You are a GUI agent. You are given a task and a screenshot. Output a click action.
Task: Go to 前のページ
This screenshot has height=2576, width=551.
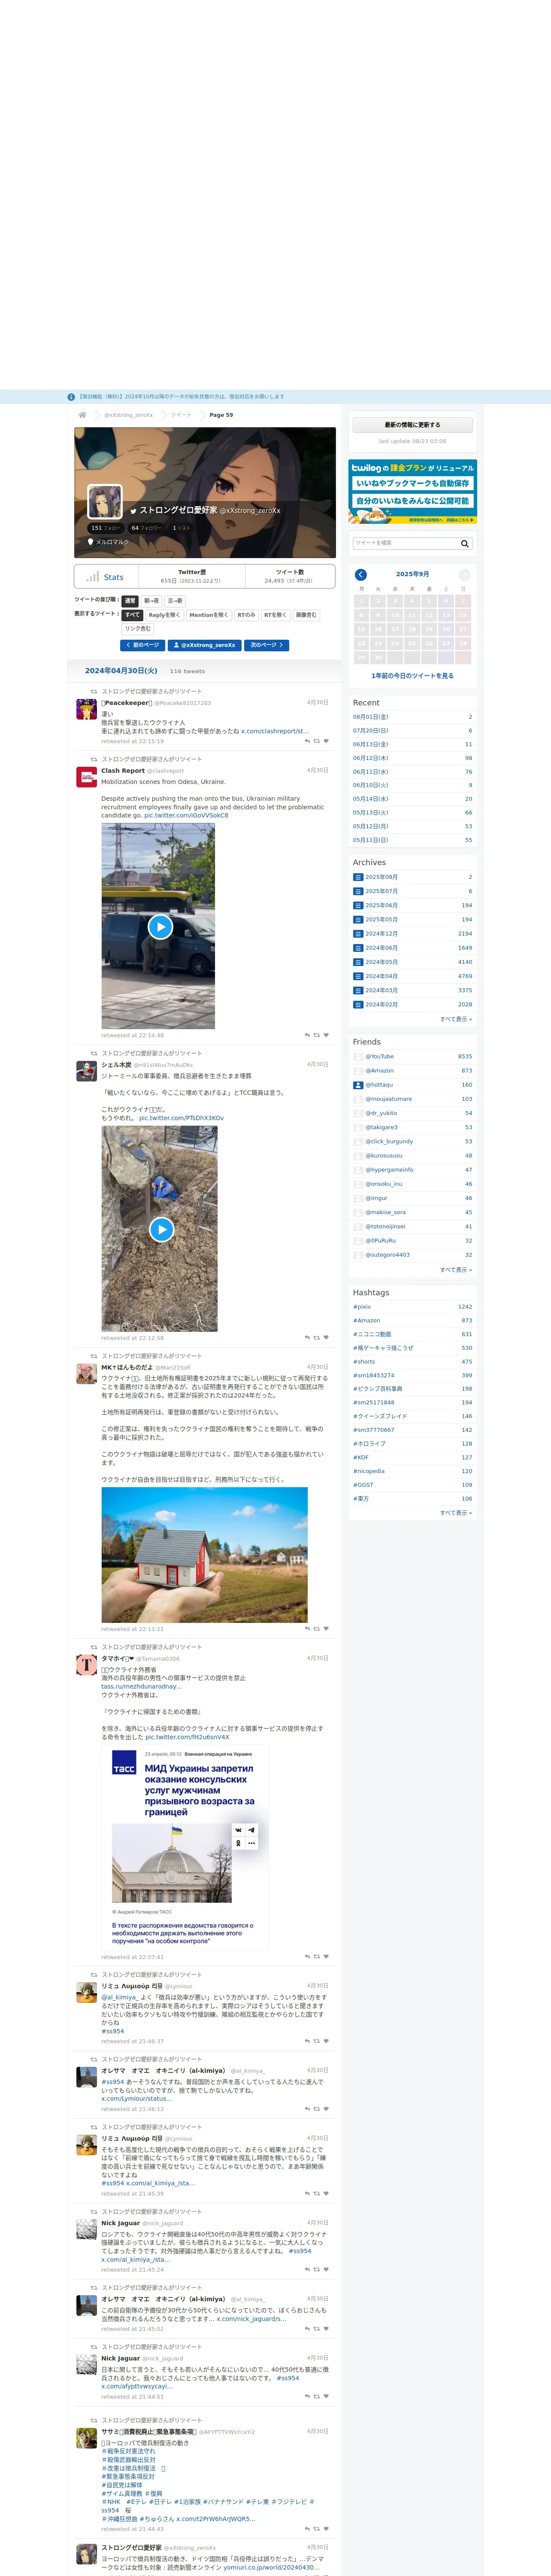click(141, 645)
